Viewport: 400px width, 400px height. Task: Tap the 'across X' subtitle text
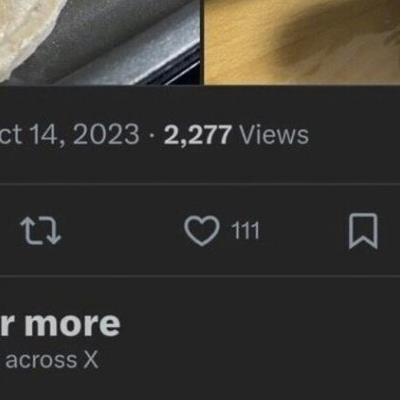pos(52,360)
